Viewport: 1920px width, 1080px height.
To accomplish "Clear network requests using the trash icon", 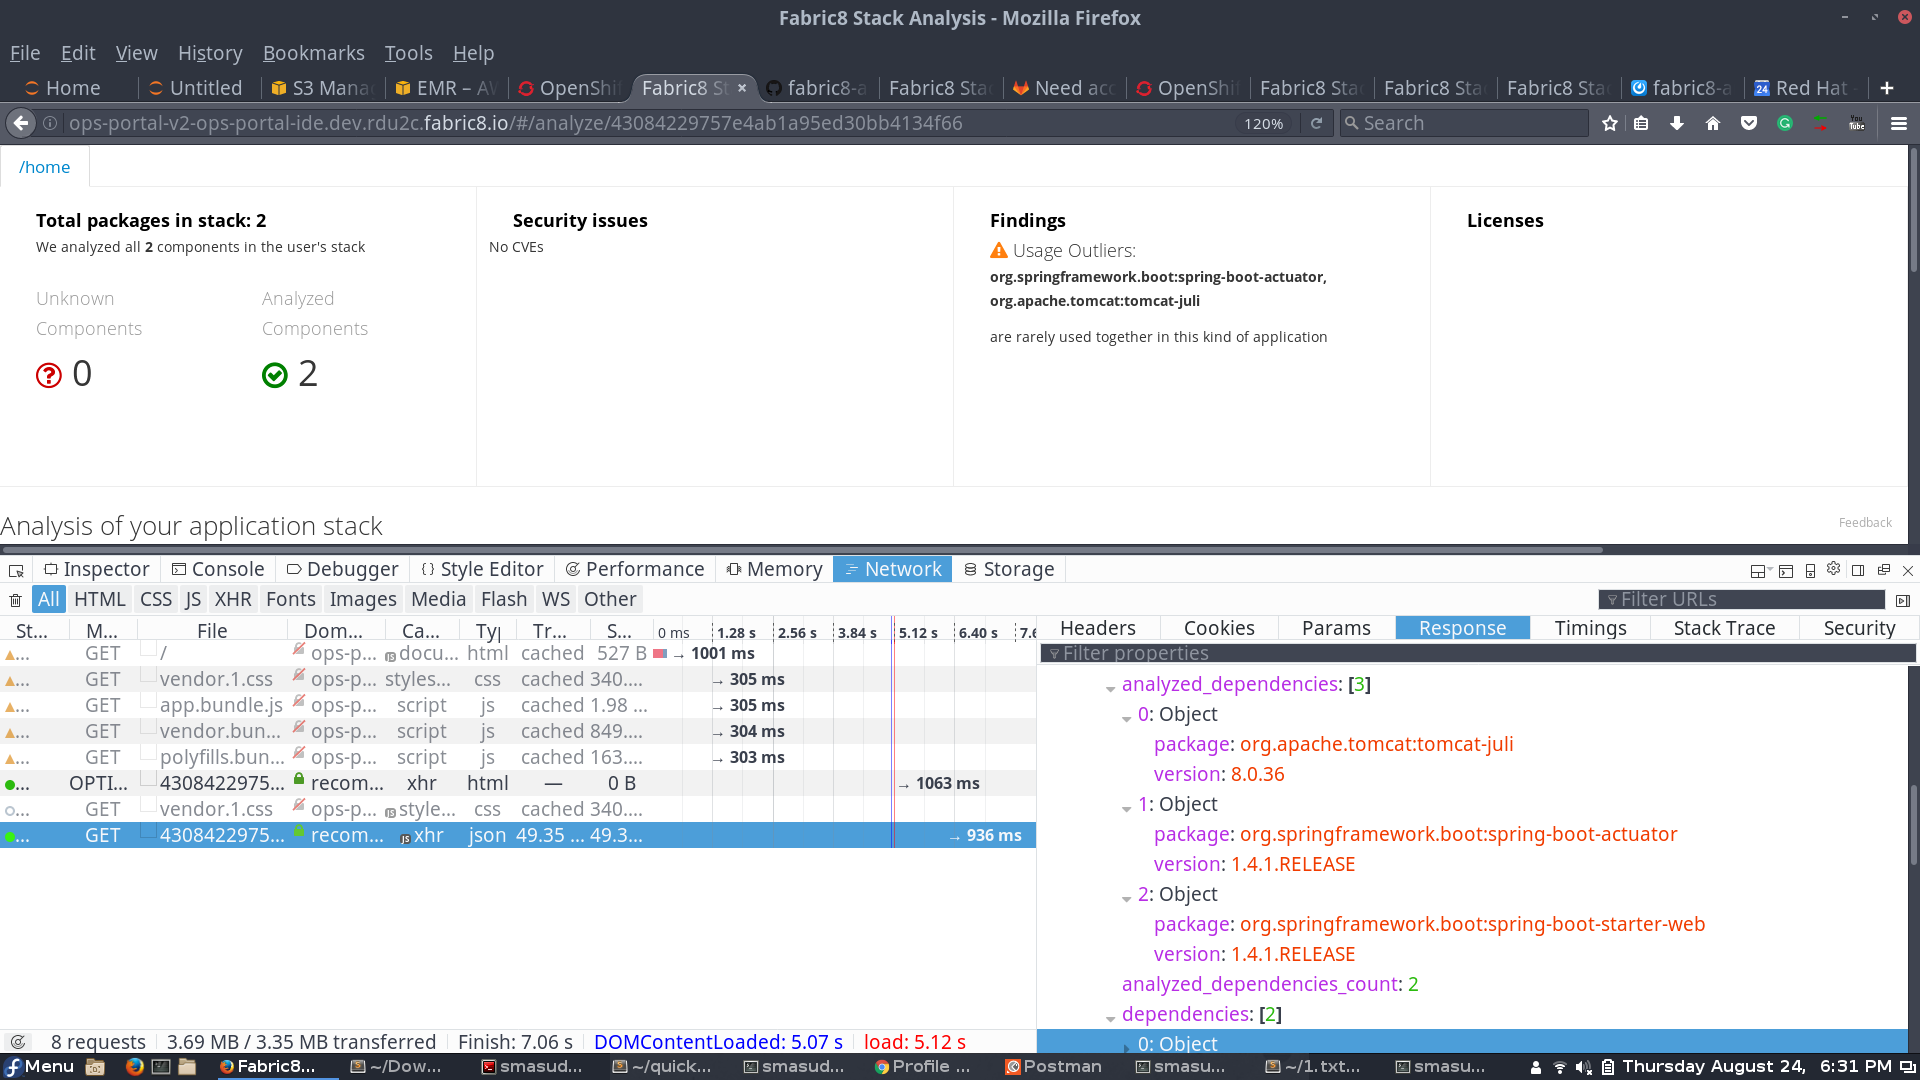I will pyautogui.click(x=15, y=599).
